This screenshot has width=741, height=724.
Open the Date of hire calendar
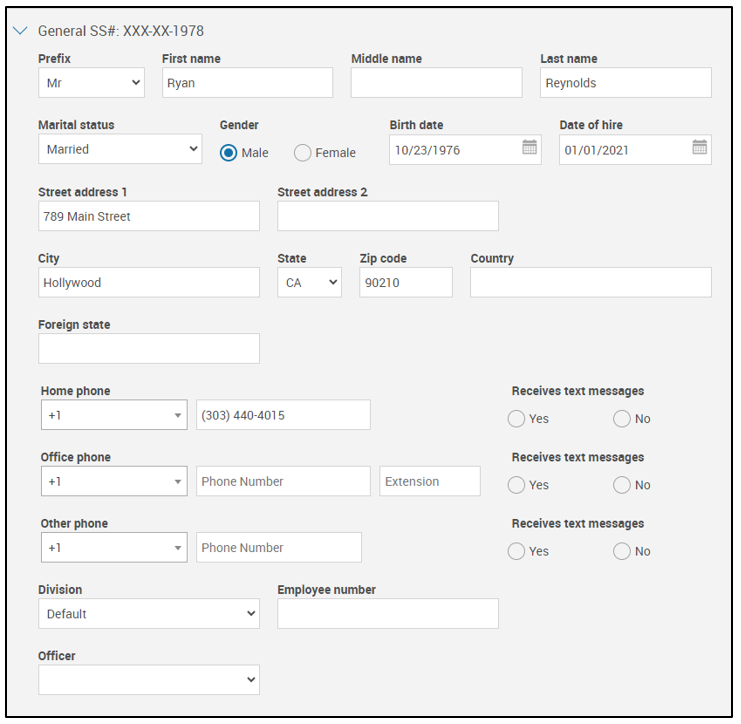(x=699, y=149)
